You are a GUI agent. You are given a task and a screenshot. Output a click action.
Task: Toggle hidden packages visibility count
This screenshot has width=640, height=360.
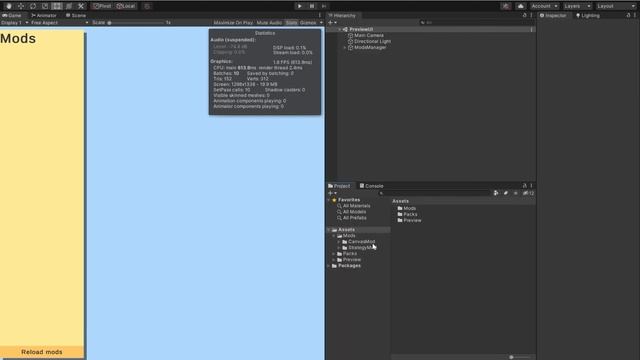(528, 193)
